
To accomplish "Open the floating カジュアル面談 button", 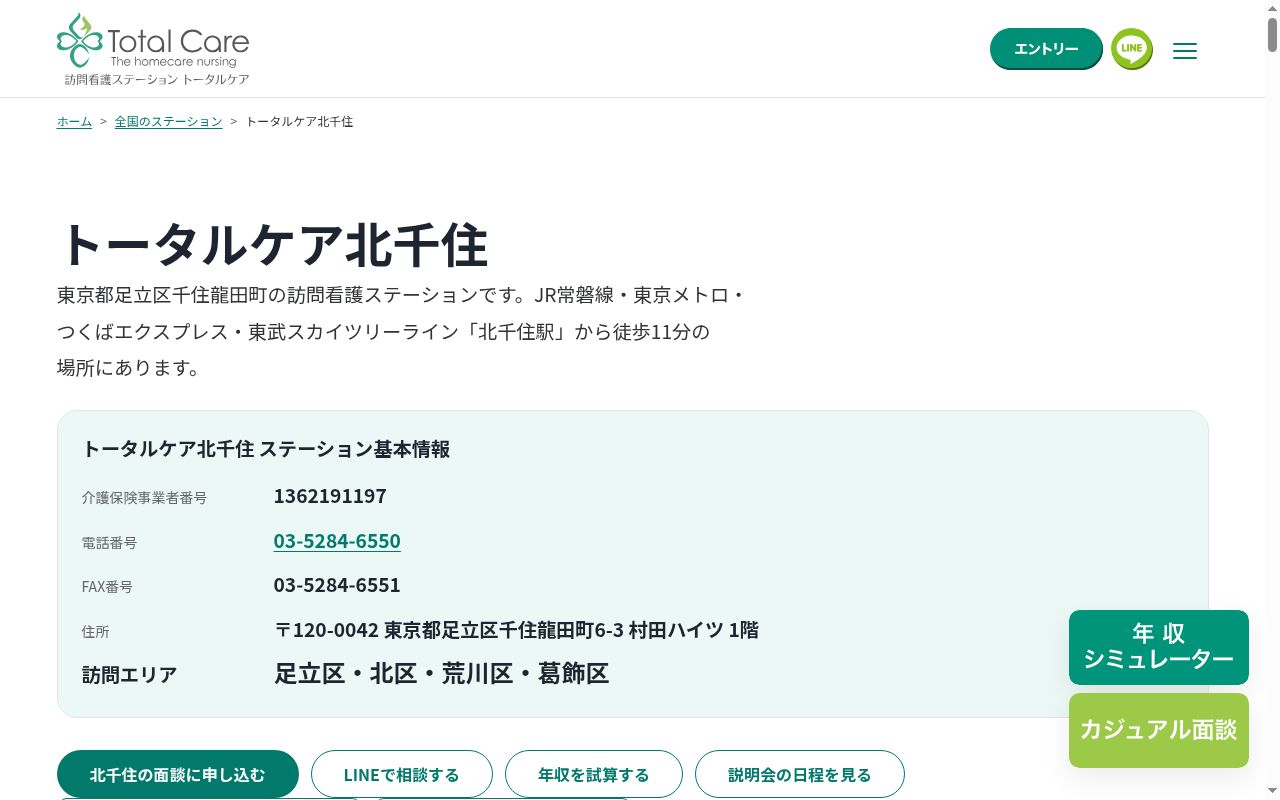I will point(1159,730).
